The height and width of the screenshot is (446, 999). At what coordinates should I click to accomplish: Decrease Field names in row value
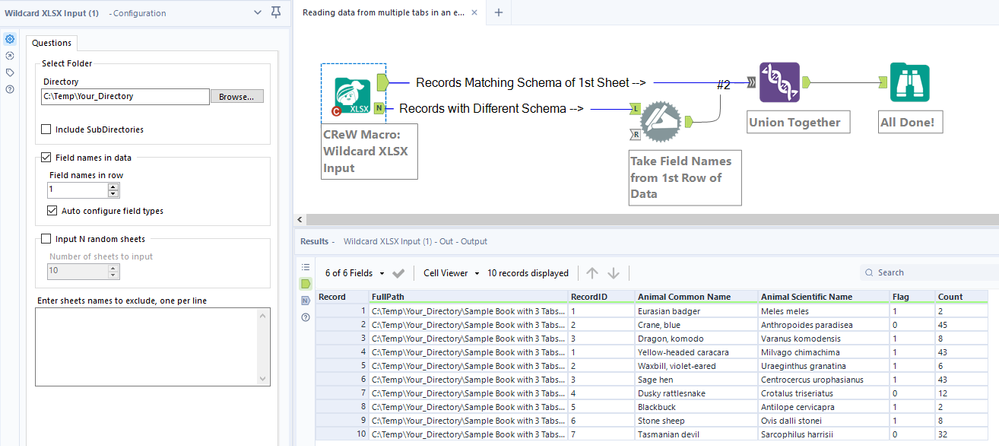tap(113, 194)
